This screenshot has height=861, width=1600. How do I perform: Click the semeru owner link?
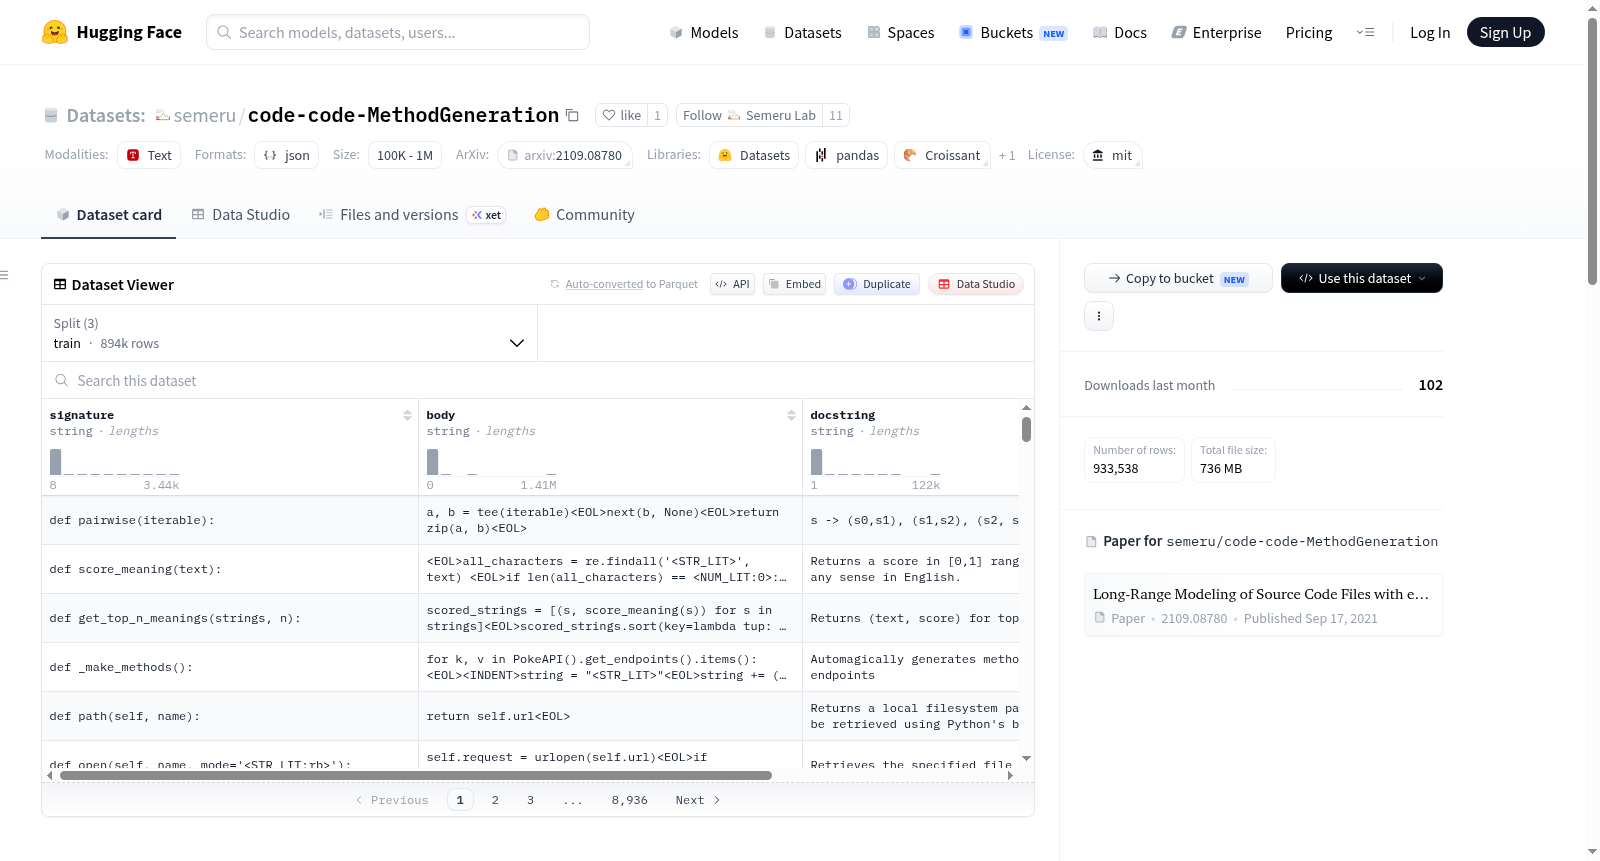(204, 115)
